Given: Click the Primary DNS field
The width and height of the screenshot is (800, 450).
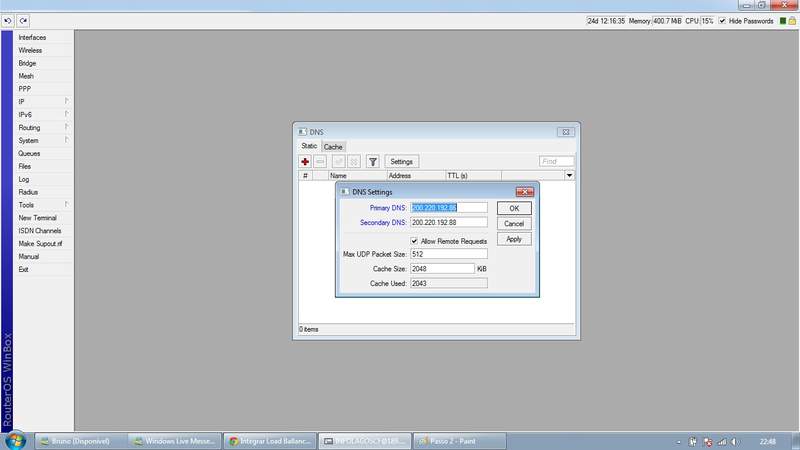Looking at the screenshot, I should tap(448, 208).
